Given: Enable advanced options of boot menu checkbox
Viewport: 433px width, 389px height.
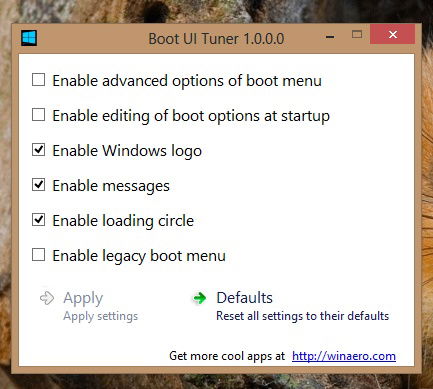Looking at the screenshot, I should 38,80.
